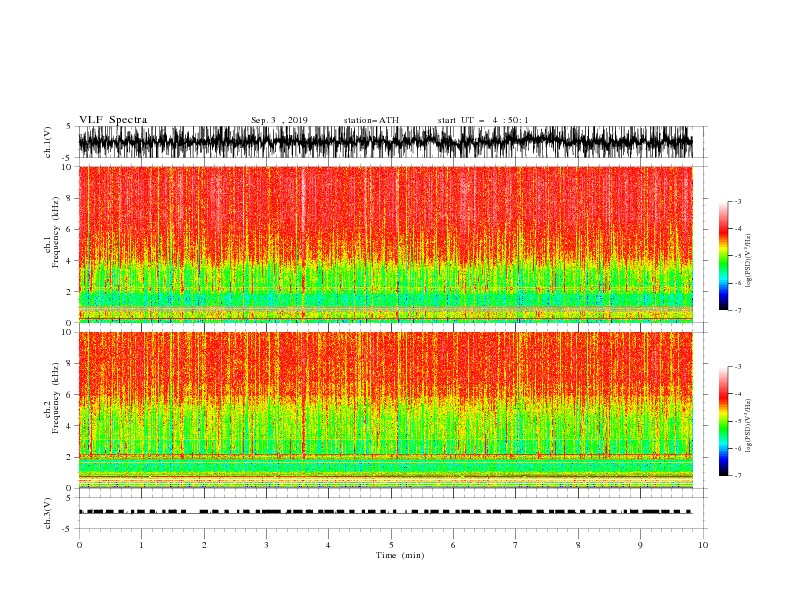792x612 pixels.
Task: Click the ch.3(V) axis label
Action: coord(48,513)
